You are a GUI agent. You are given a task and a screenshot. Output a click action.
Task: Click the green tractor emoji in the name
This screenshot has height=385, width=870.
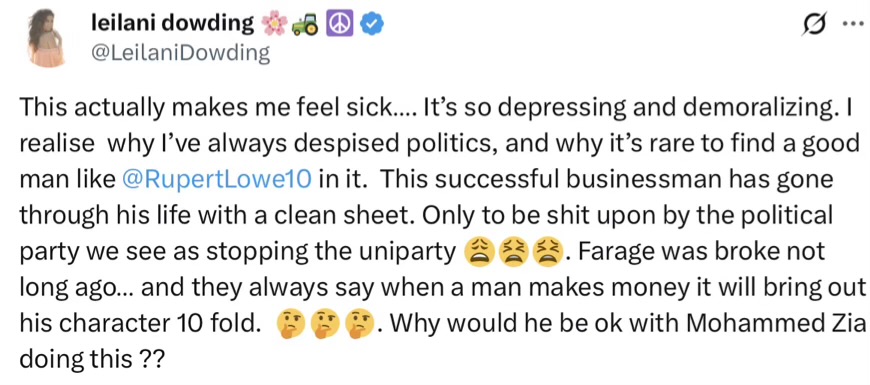pos(305,26)
